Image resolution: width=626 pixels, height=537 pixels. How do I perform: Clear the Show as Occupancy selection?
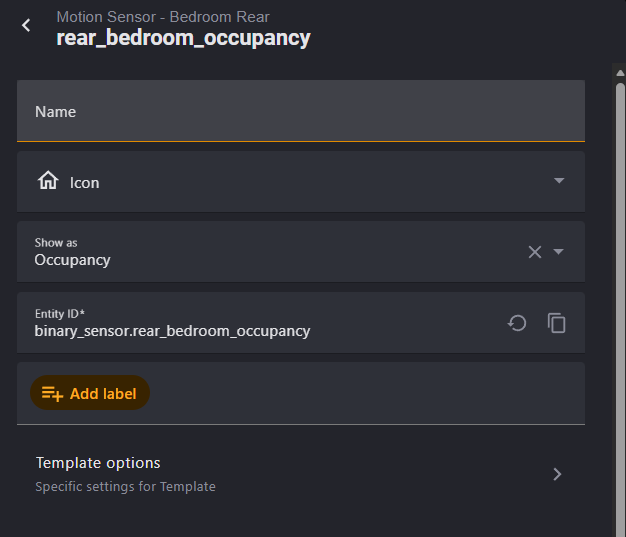pyautogui.click(x=535, y=252)
